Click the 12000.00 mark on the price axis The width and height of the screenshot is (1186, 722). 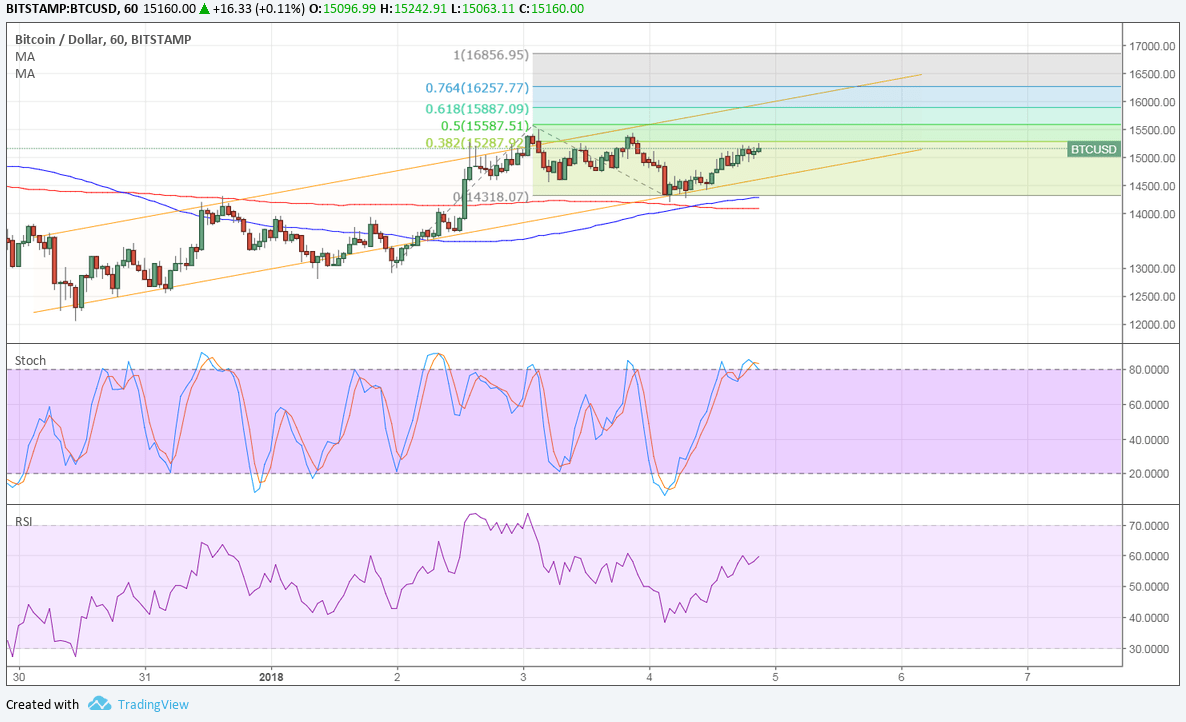pyautogui.click(x=1150, y=324)
